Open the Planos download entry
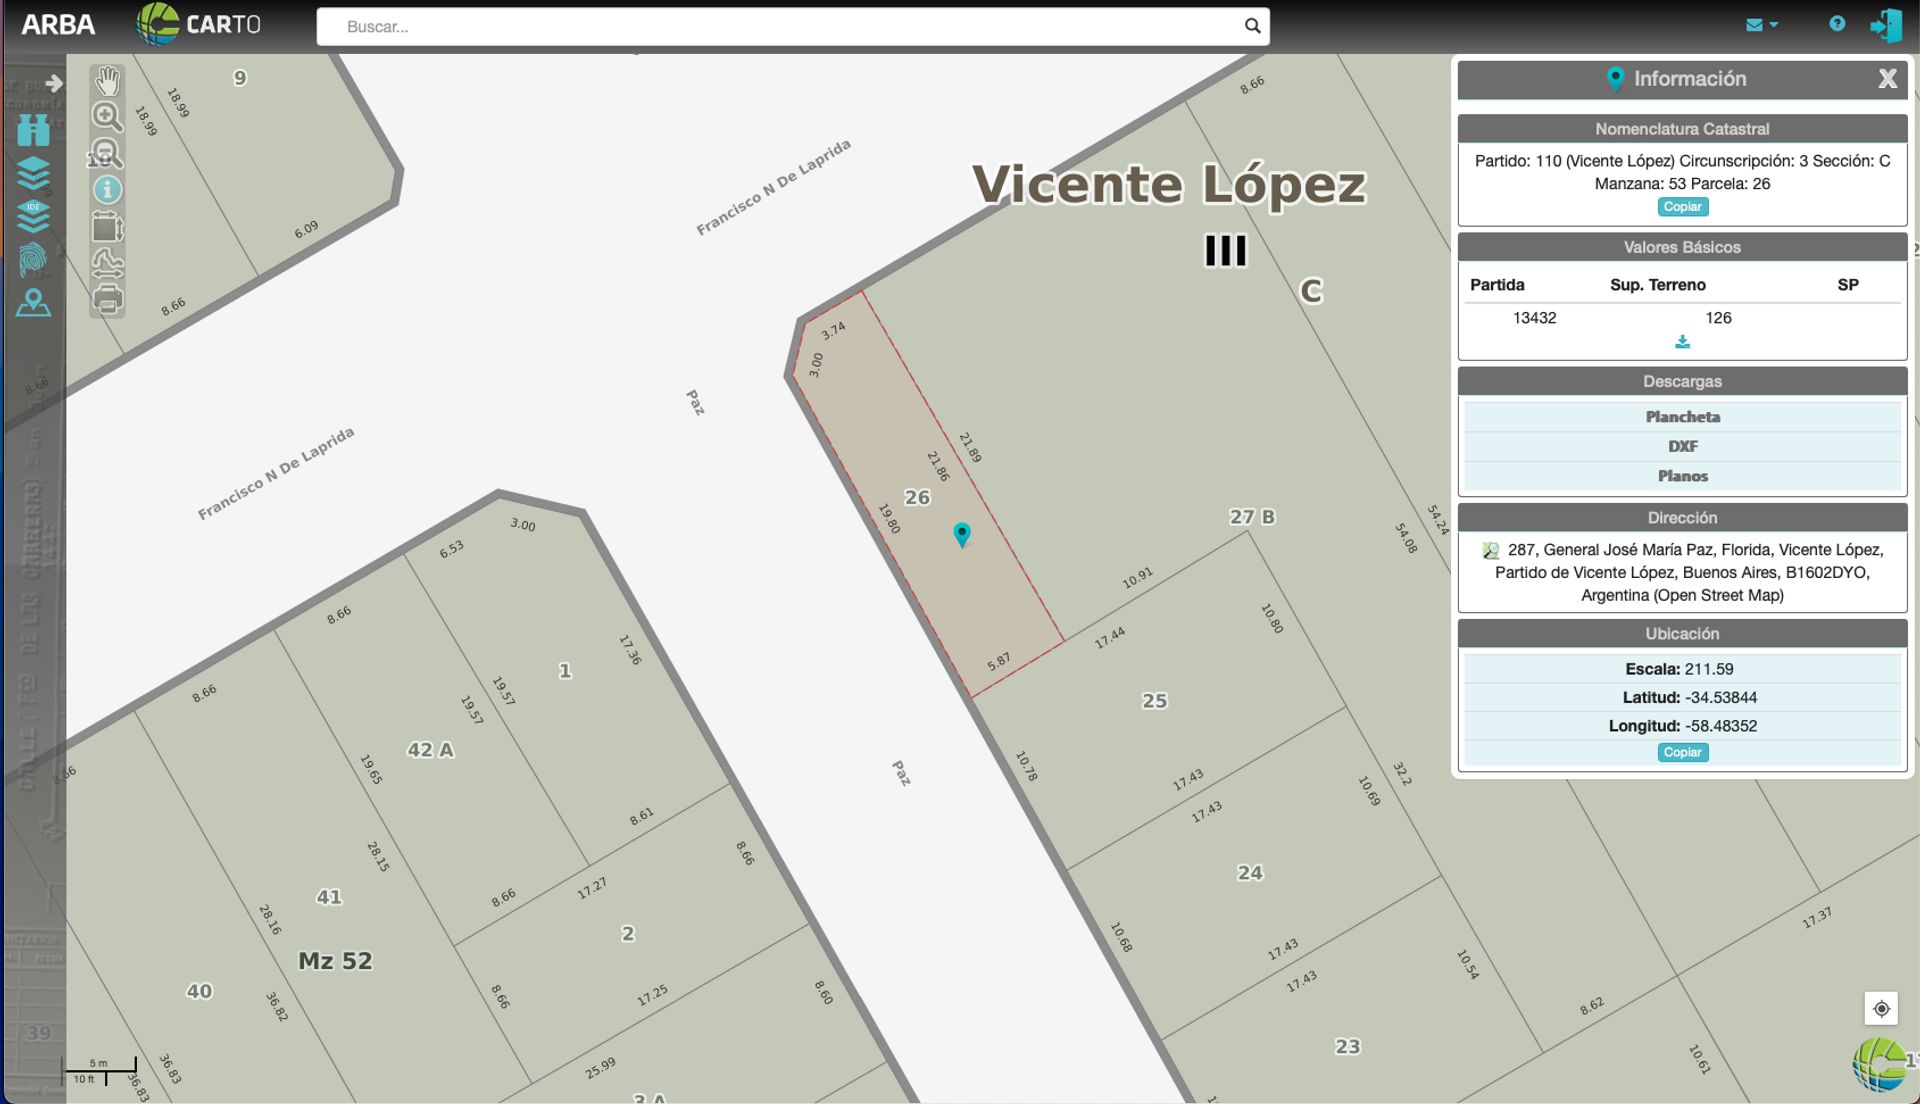Screen dimensions: 1920x1104 [x=1682, y=476]
